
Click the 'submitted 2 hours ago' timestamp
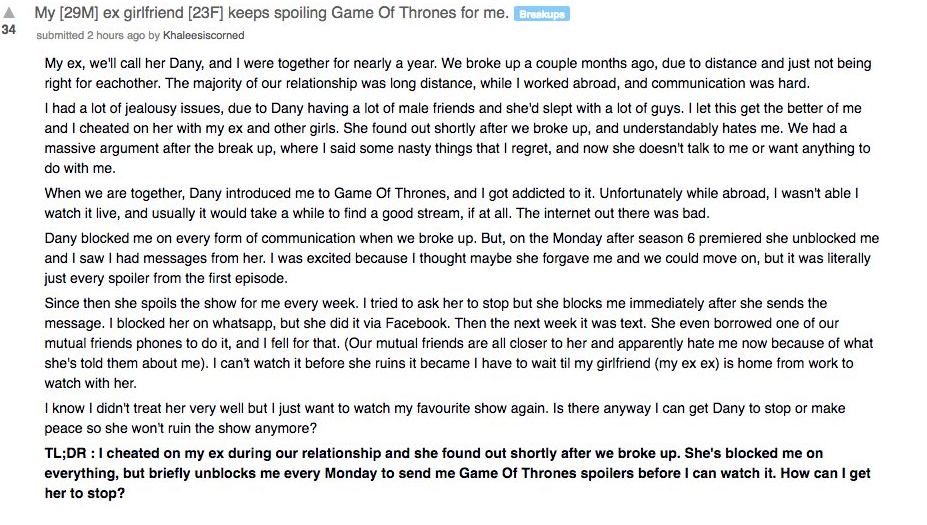(x=90, y=35)
